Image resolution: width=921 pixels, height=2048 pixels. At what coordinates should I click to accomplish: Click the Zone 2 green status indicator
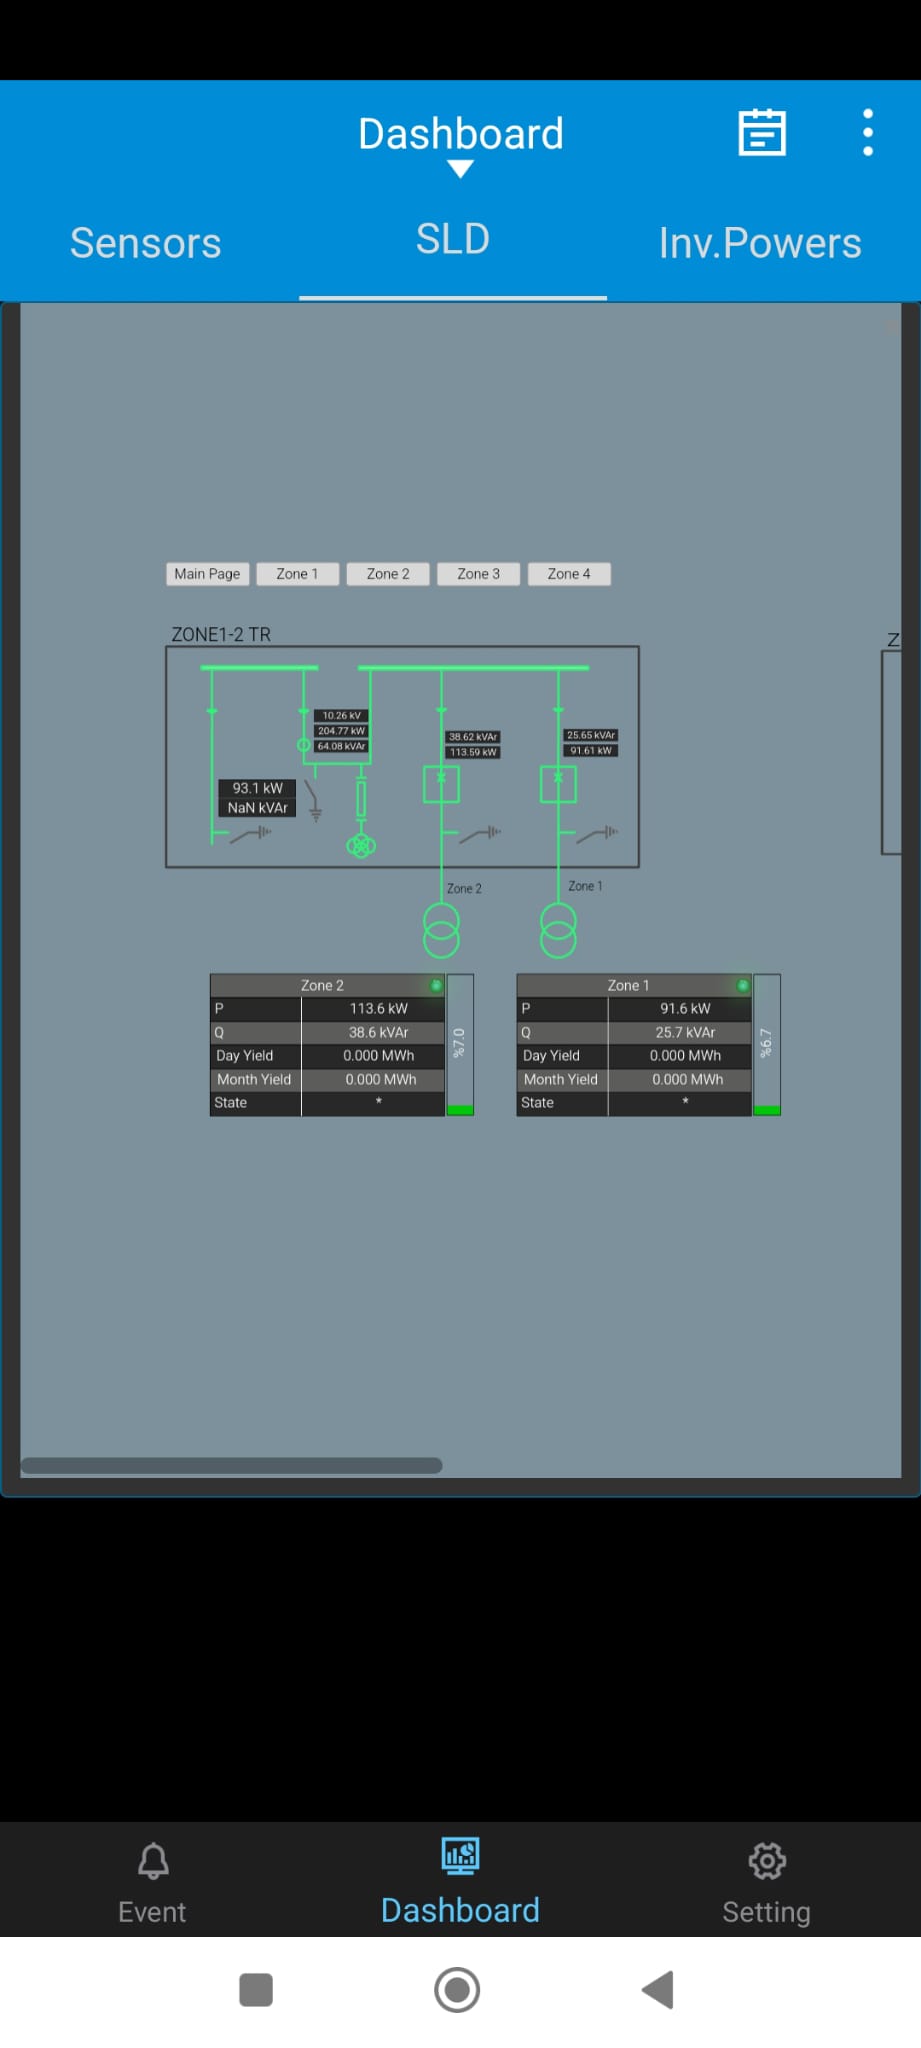click(x=436, y=986)
